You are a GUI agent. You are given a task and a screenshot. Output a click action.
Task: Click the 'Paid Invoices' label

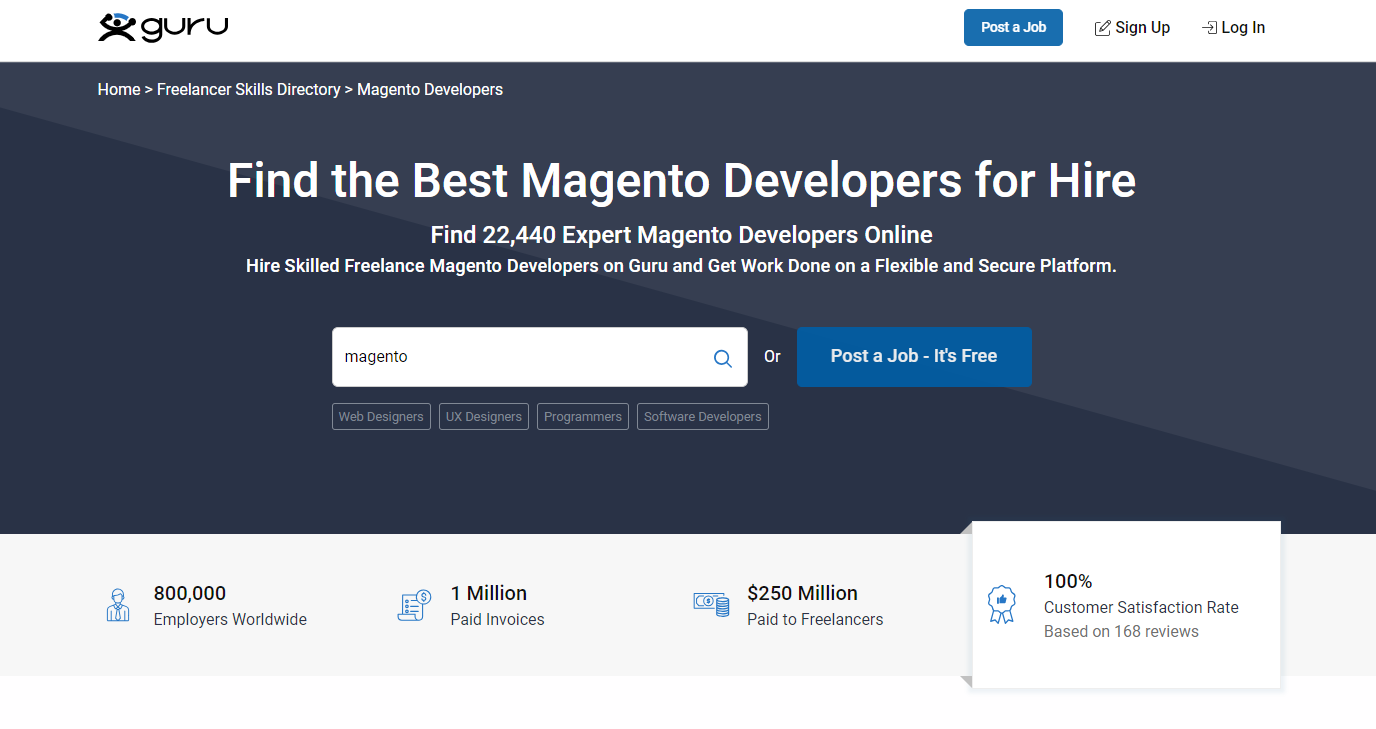498,620
